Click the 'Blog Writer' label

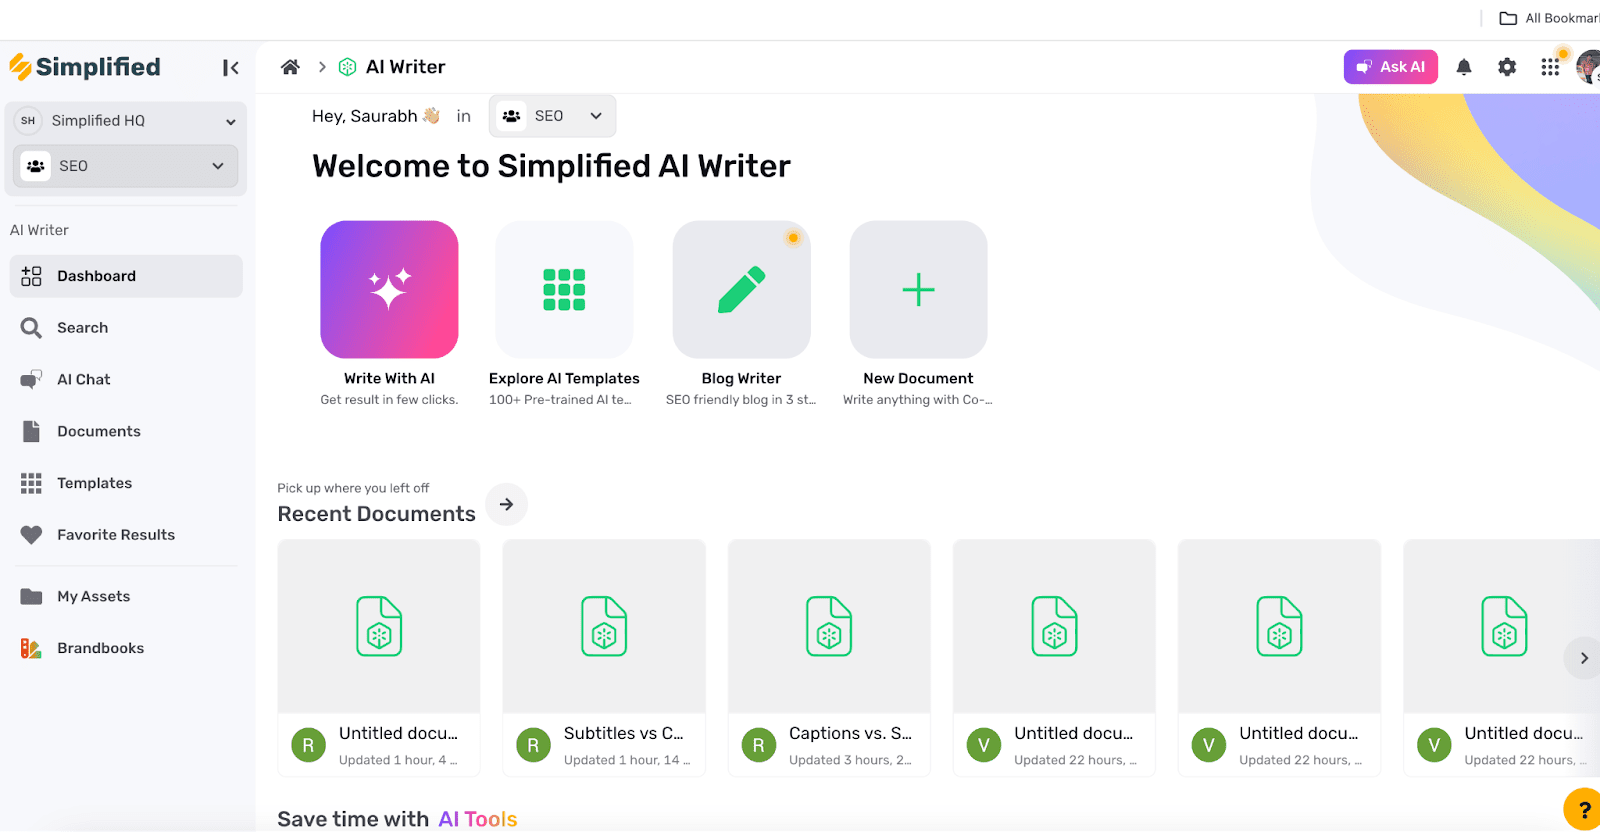coord(741,379)
